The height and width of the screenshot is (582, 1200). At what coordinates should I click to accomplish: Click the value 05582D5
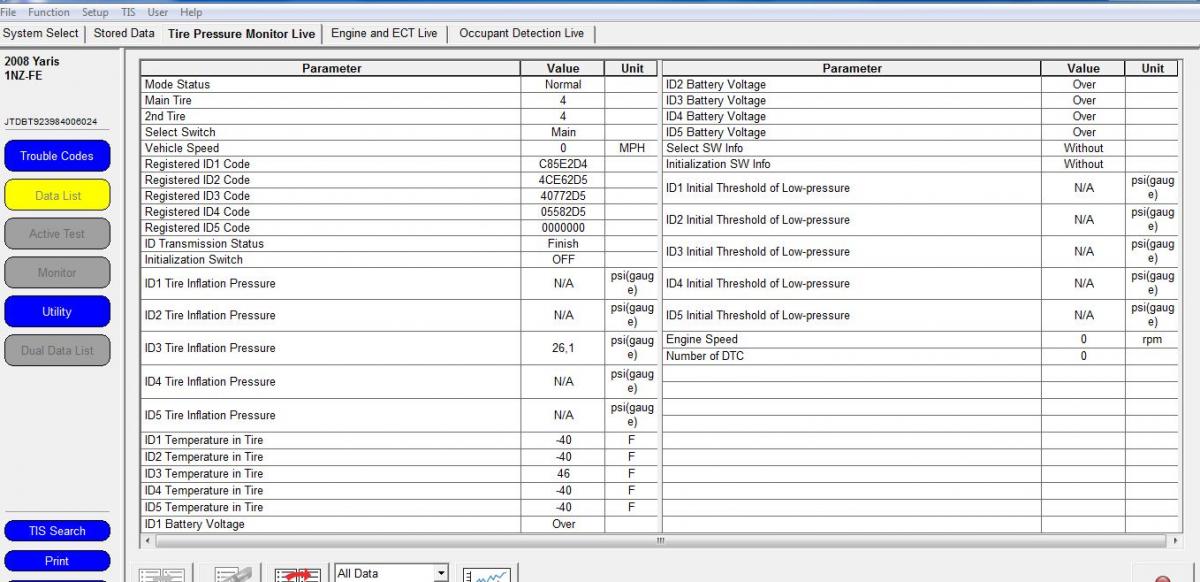click(563, 212)
